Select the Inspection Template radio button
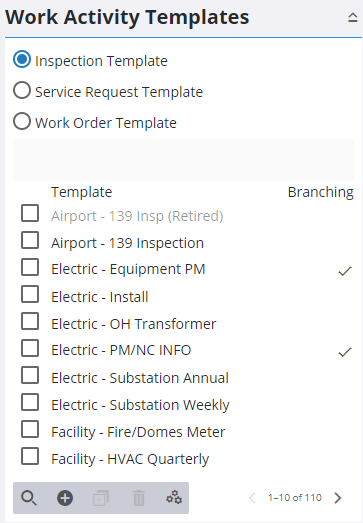This screenshot has height=523, width=363. (x=22, y=60)
